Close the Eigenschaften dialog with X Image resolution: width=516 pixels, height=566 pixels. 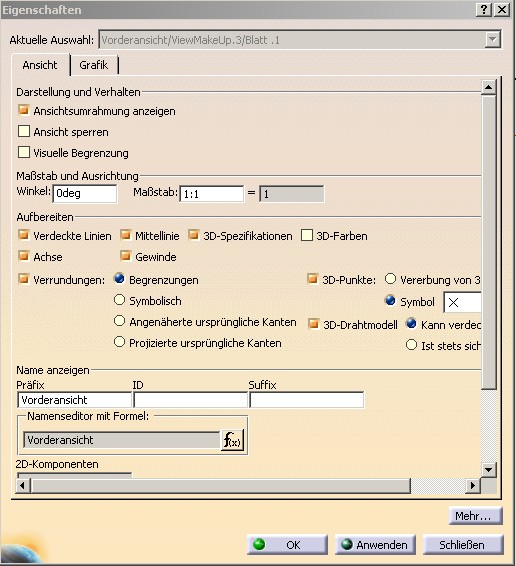click(x=502, y=9)
